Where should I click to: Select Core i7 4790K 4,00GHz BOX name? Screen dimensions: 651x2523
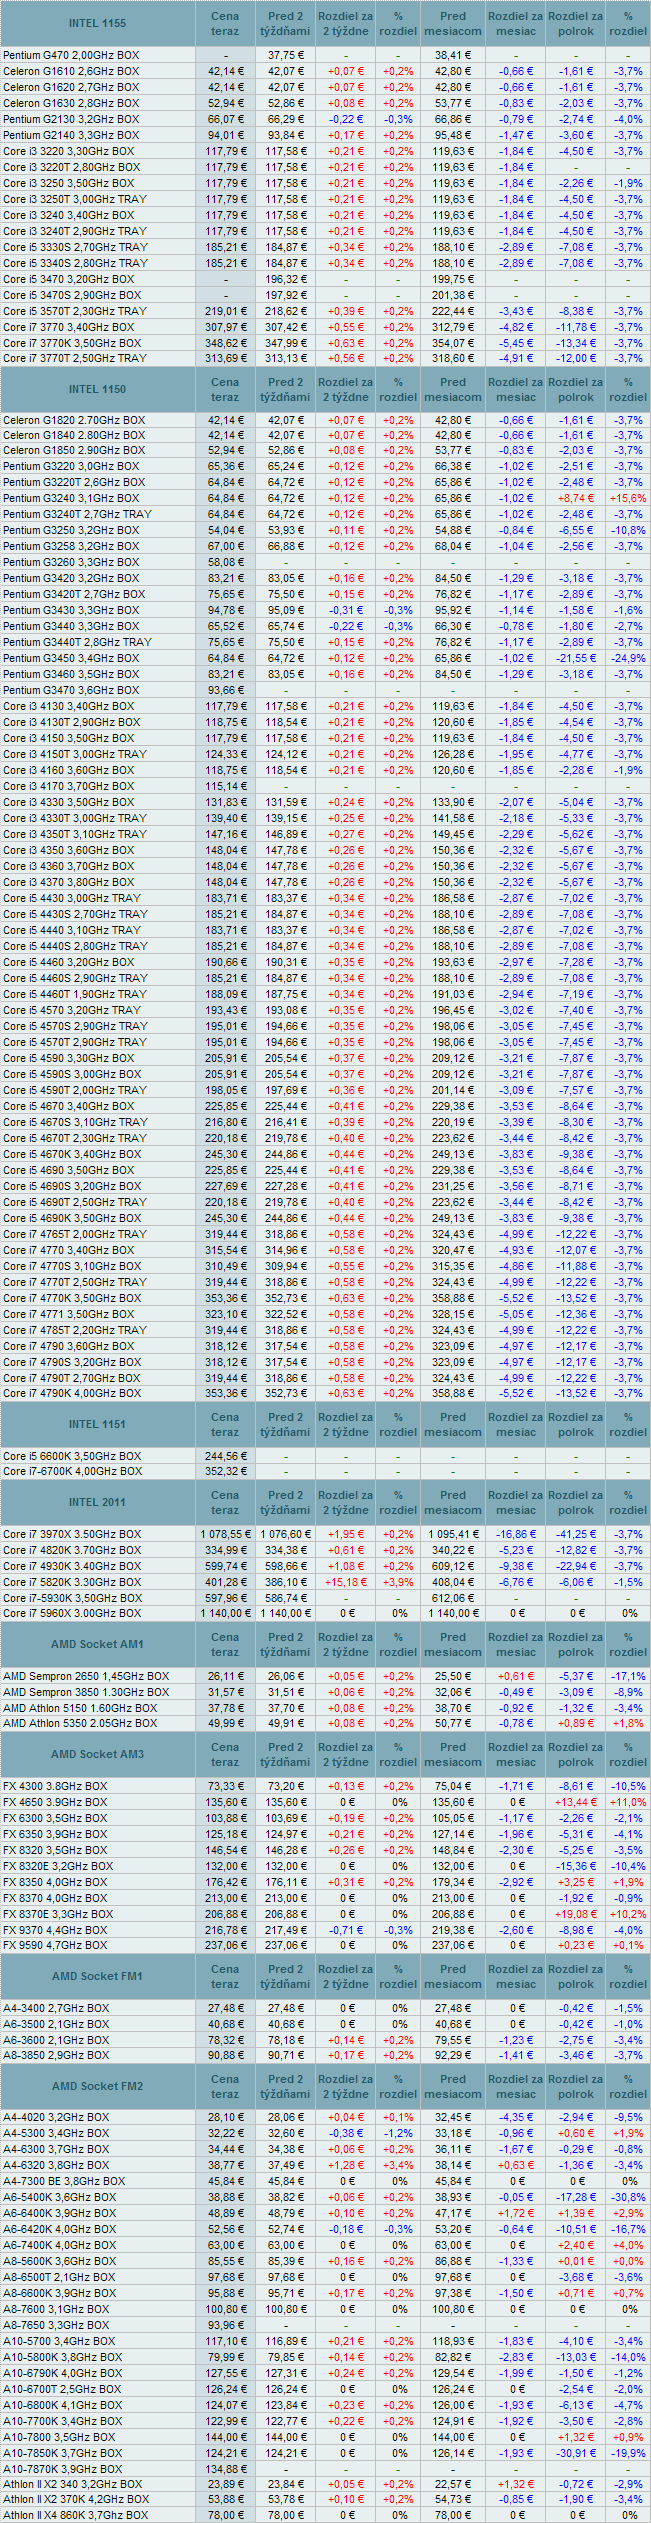[x=72, y=1393]
